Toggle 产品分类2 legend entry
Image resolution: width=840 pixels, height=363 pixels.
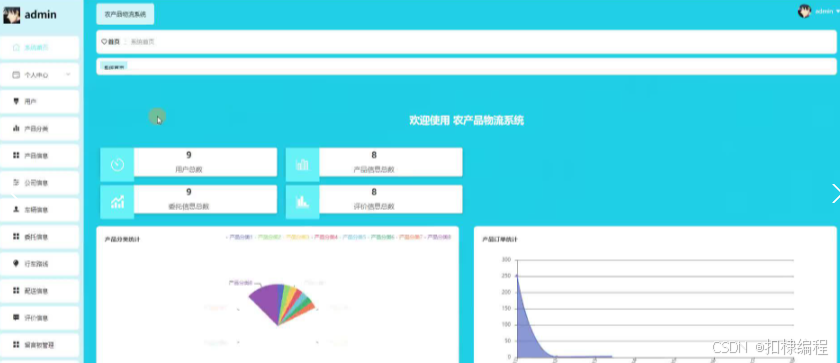point(268,237)
